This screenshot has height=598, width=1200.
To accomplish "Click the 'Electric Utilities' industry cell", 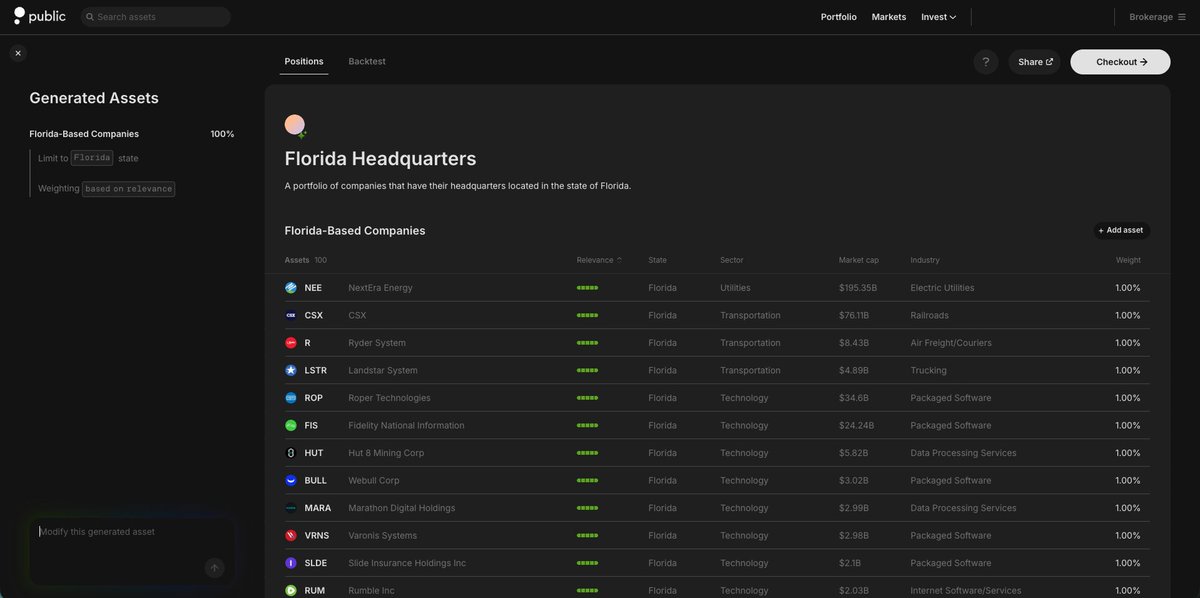I will (x=942, y=288).
